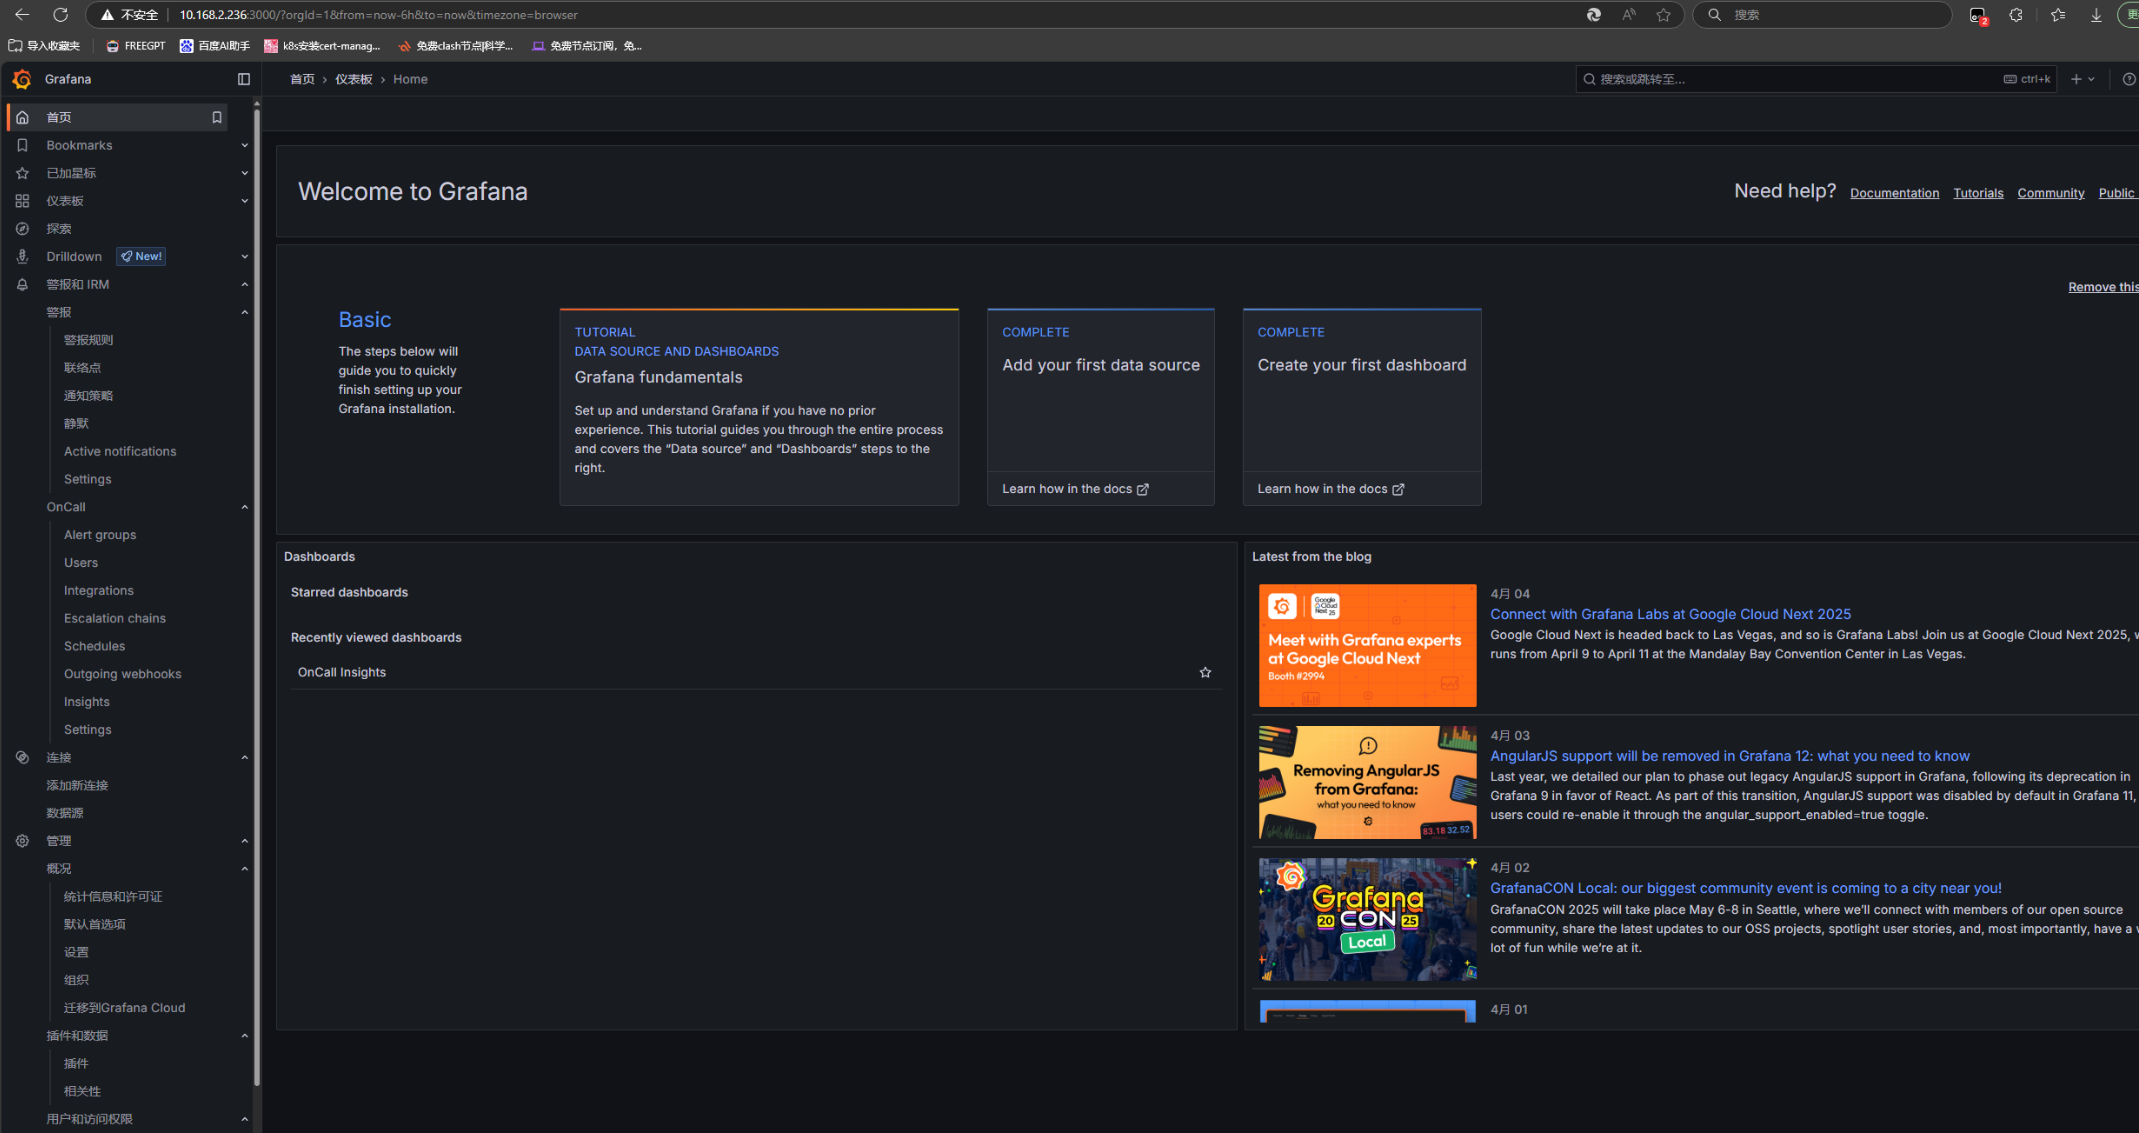Click the GrafanaCON Local blog thumbnail
Viewport: 2139px width, 1133px height.
(x=1367, y=919)
